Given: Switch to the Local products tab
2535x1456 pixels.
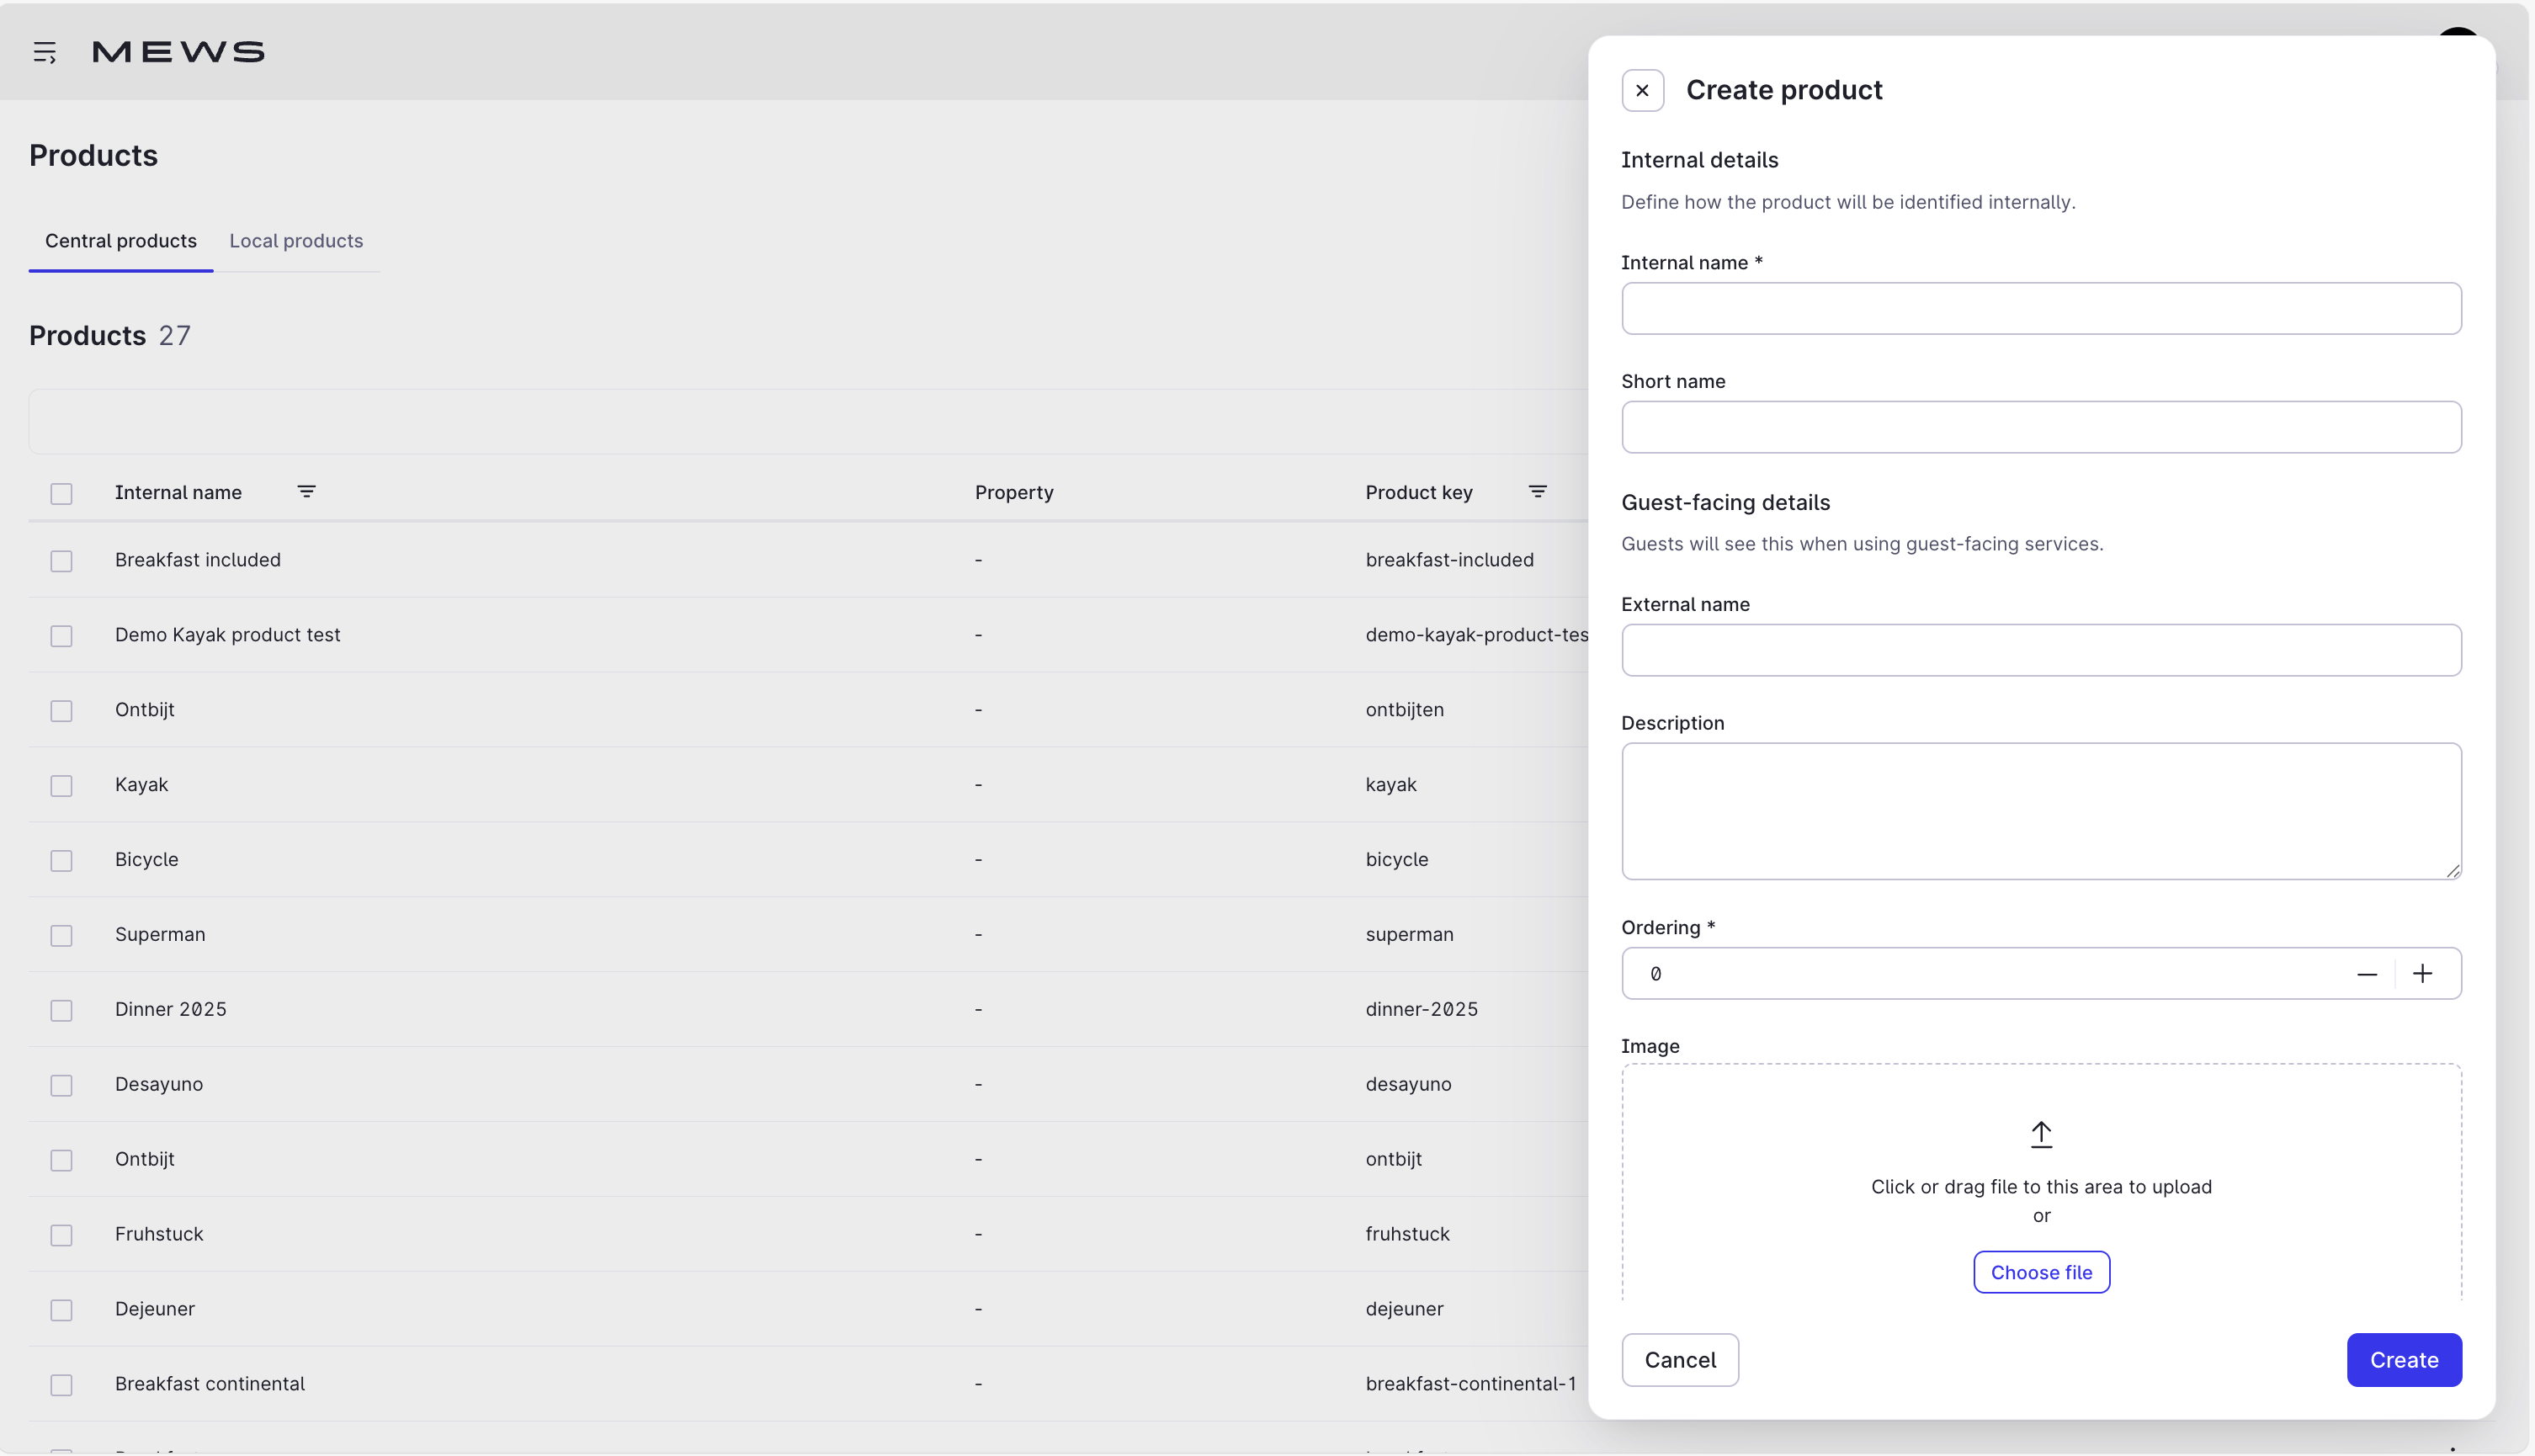Looking at the screenshot, I should (296, 241).
